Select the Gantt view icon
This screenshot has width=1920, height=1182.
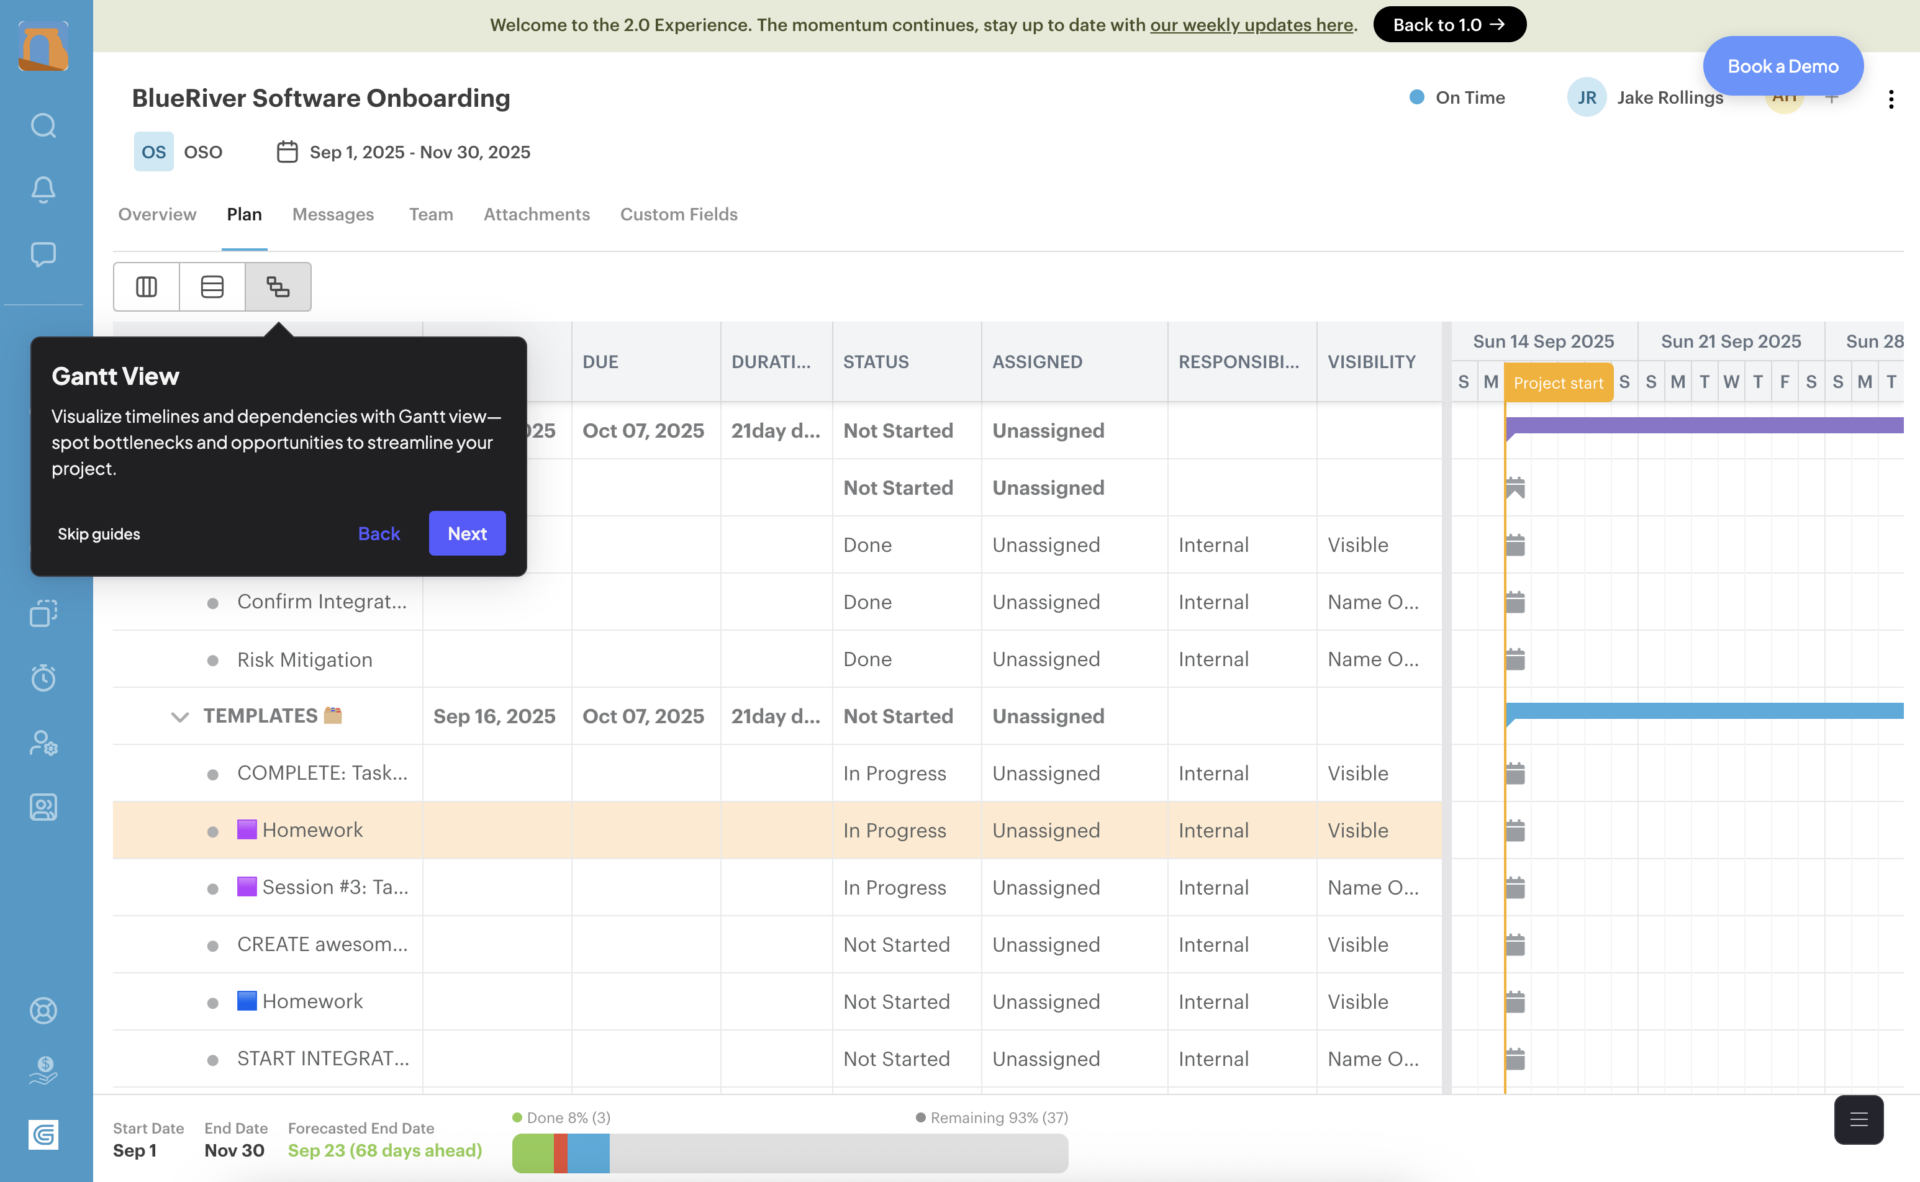coord(278,287)
